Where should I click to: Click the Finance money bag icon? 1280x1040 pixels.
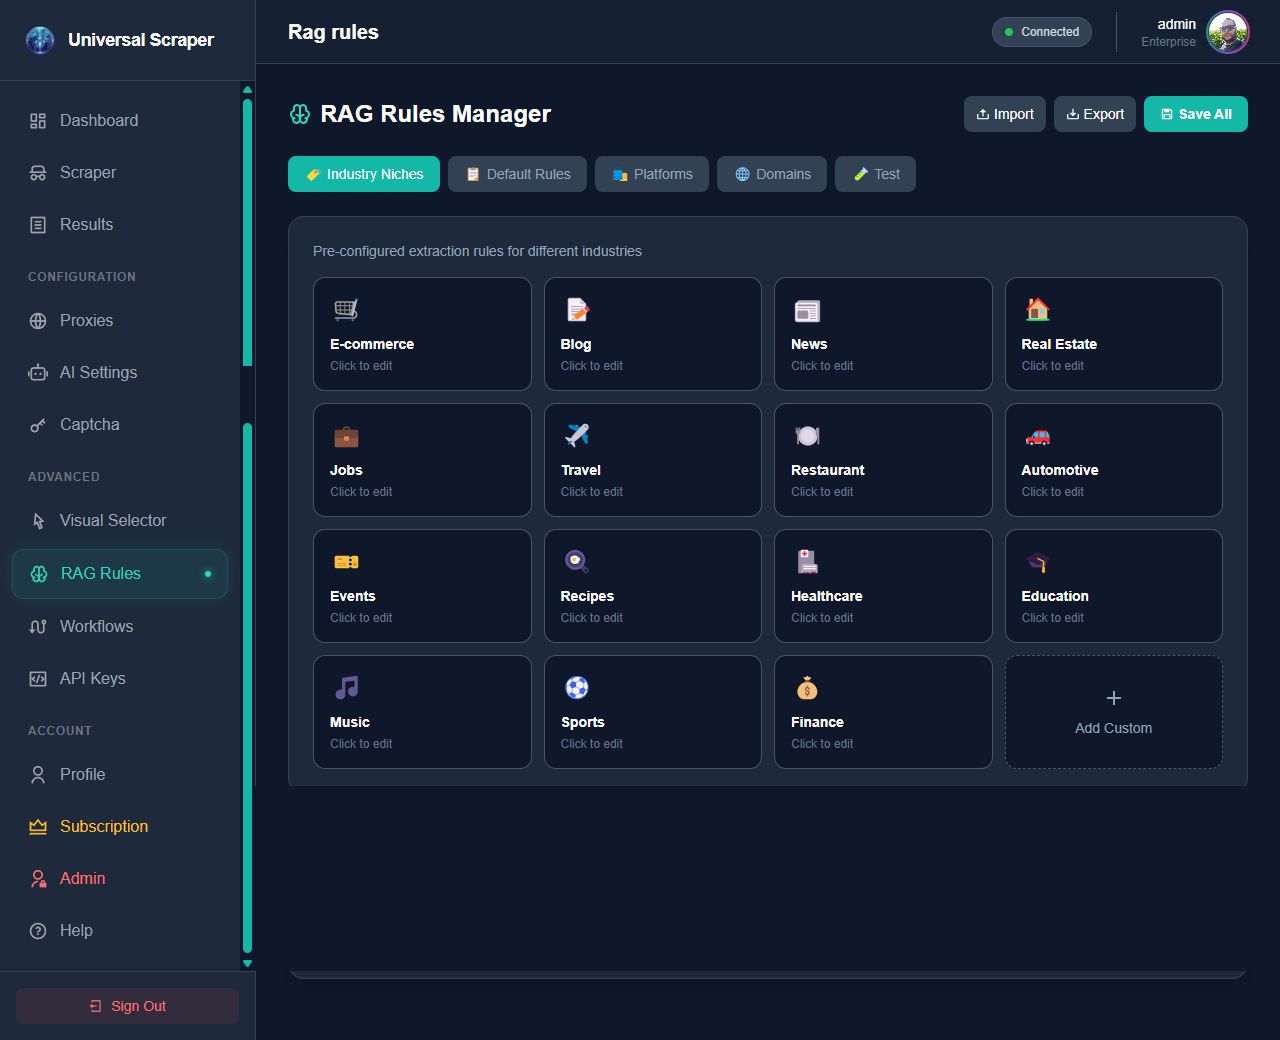click(807, 688)
